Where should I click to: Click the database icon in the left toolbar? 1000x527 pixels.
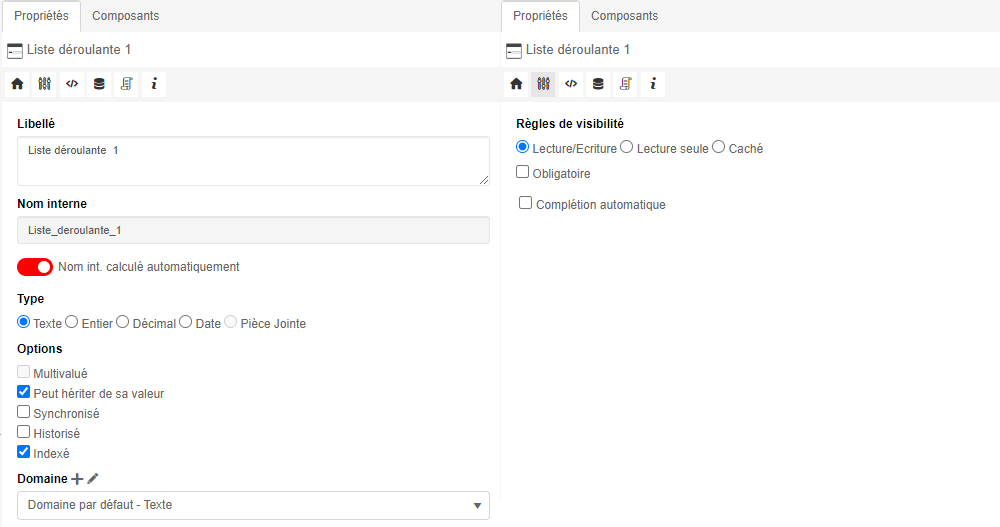point(99,84)
